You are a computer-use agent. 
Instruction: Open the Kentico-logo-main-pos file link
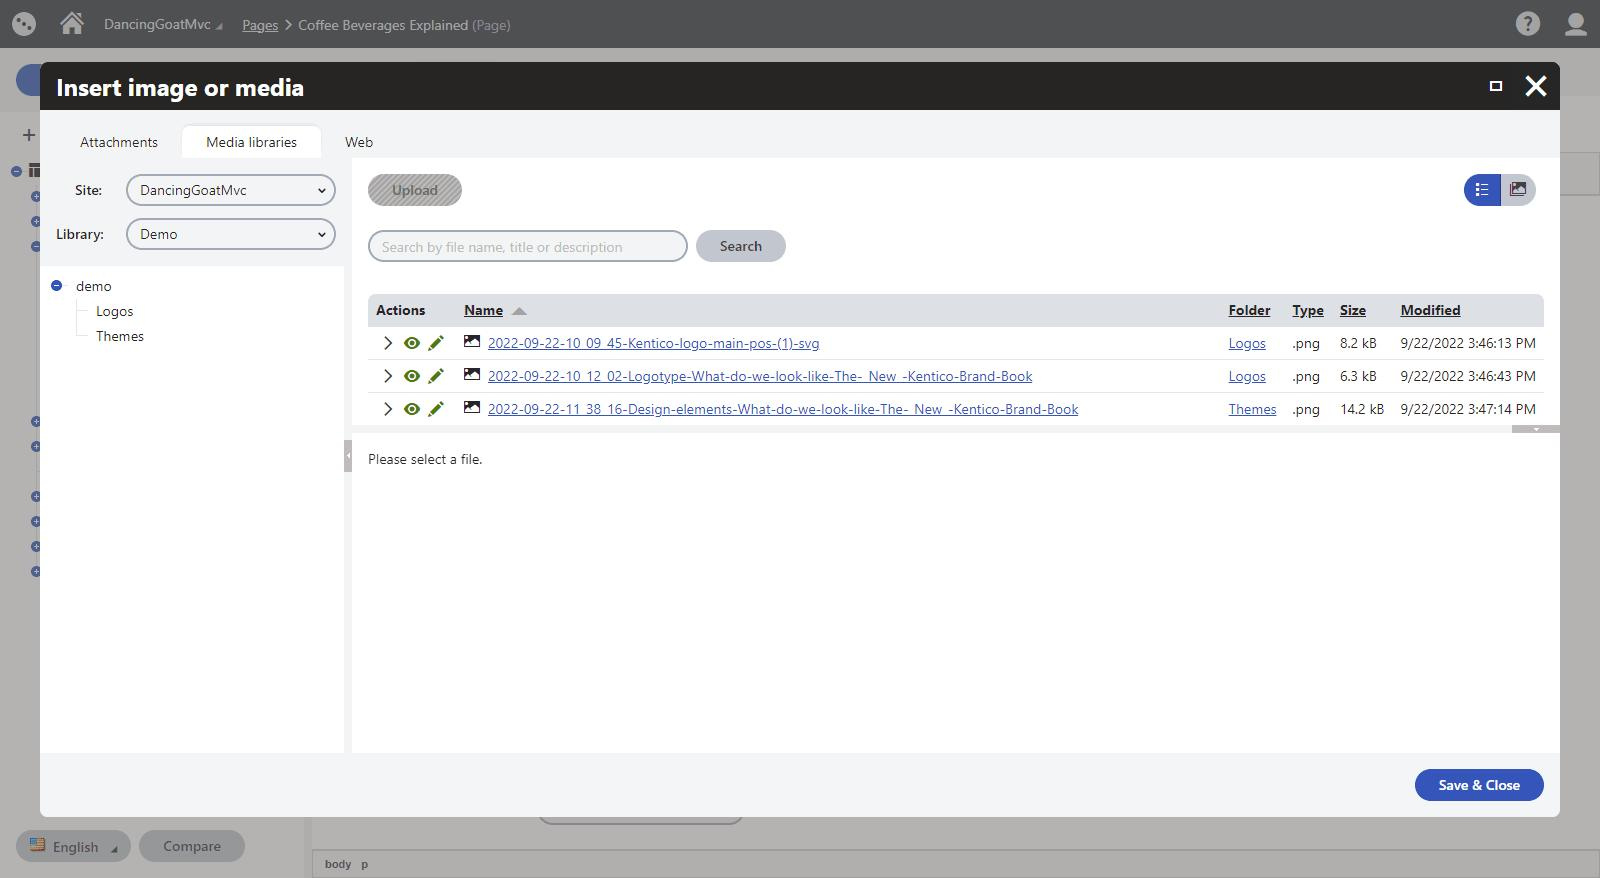point(653,343)
